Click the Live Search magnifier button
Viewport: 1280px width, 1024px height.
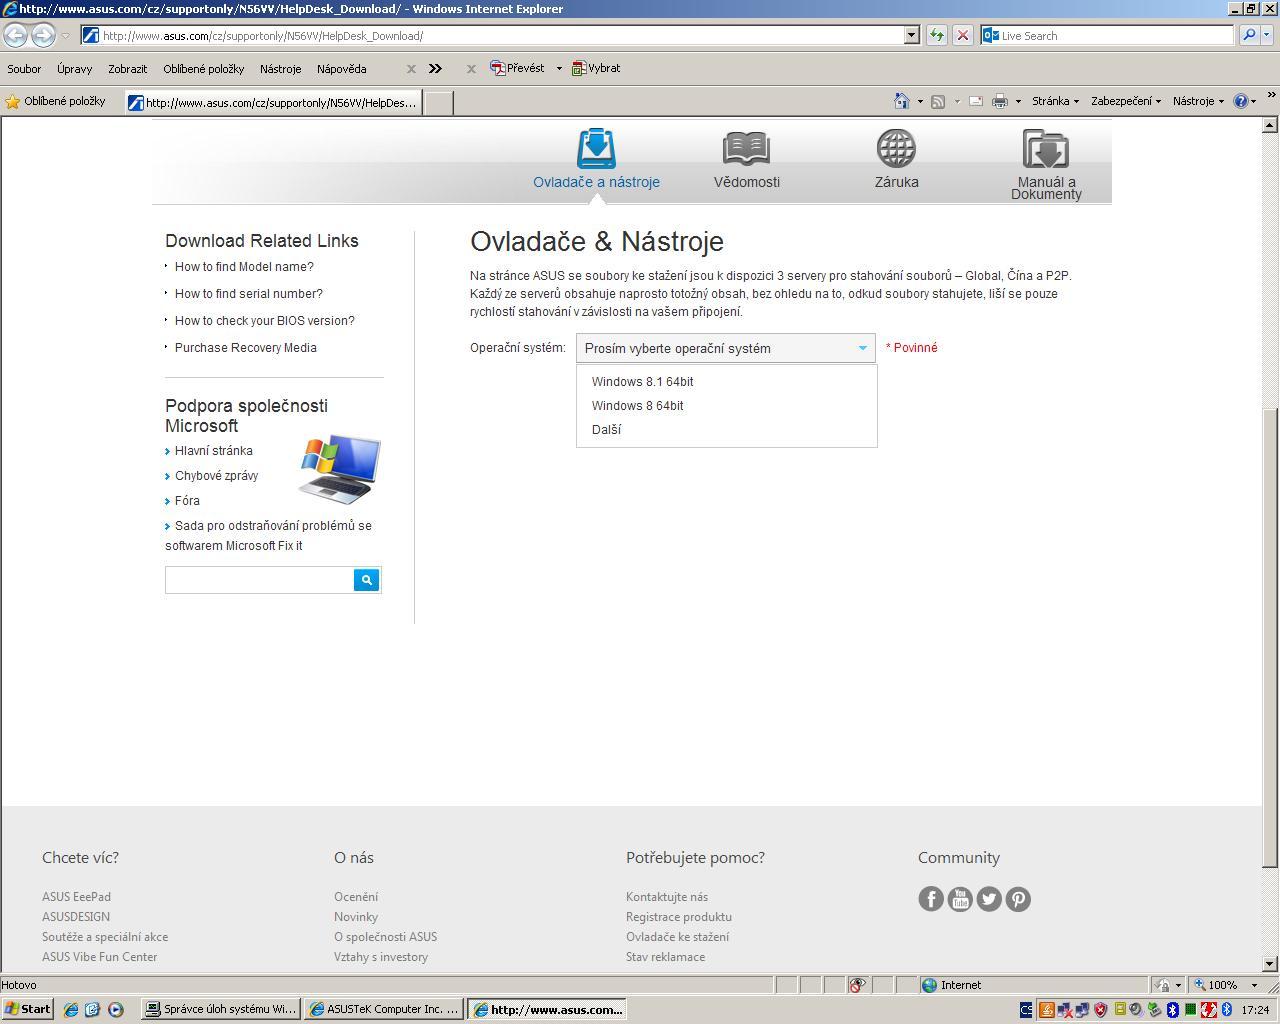click(1249, 35)
